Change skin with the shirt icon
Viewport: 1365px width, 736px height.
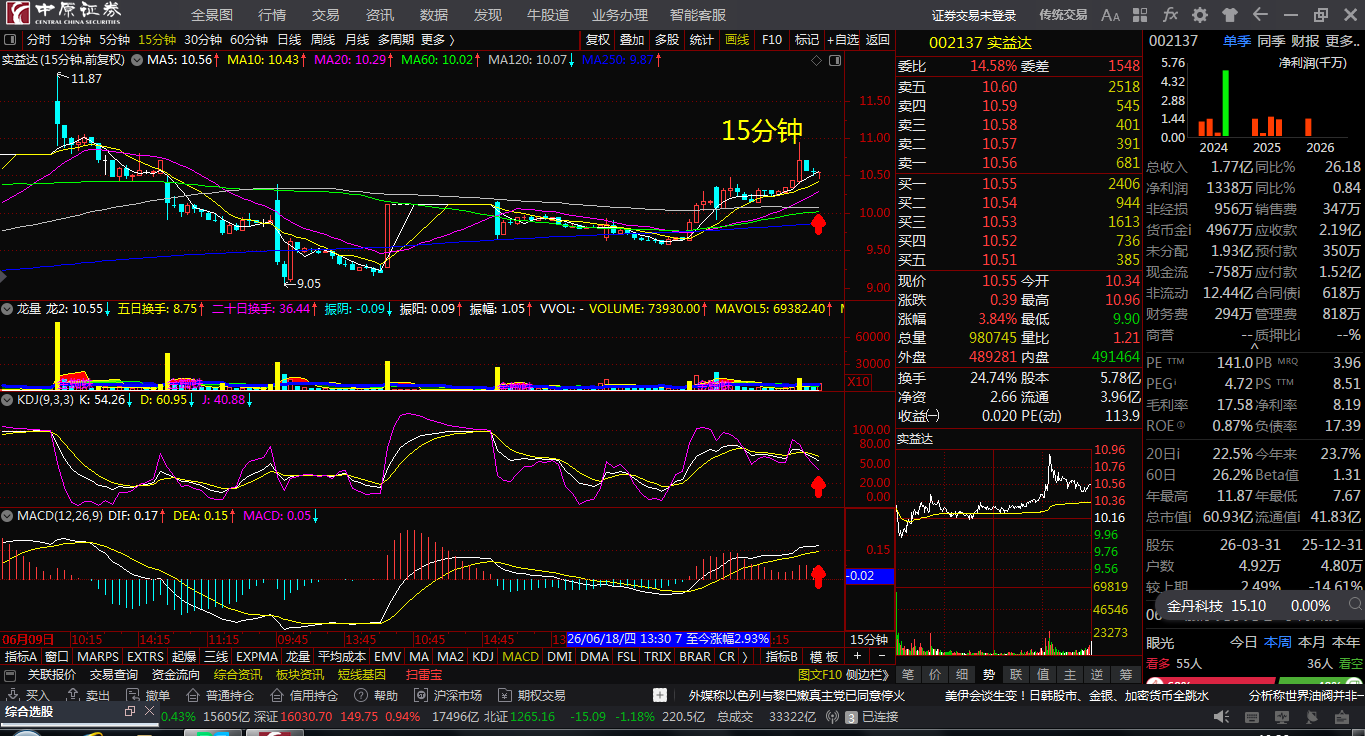pyautogui.click(x=1229, y=15)
